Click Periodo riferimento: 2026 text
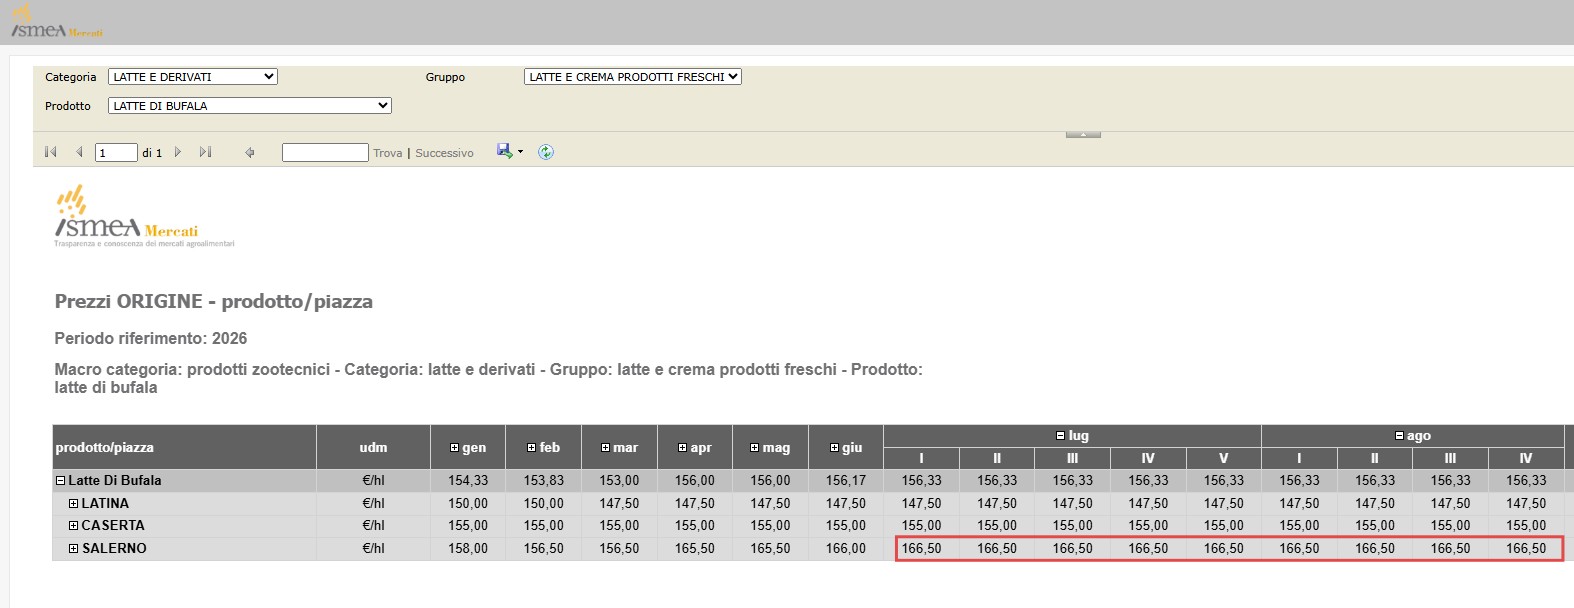The width and height of the screenshot is (1574, 608). (151, 339)
